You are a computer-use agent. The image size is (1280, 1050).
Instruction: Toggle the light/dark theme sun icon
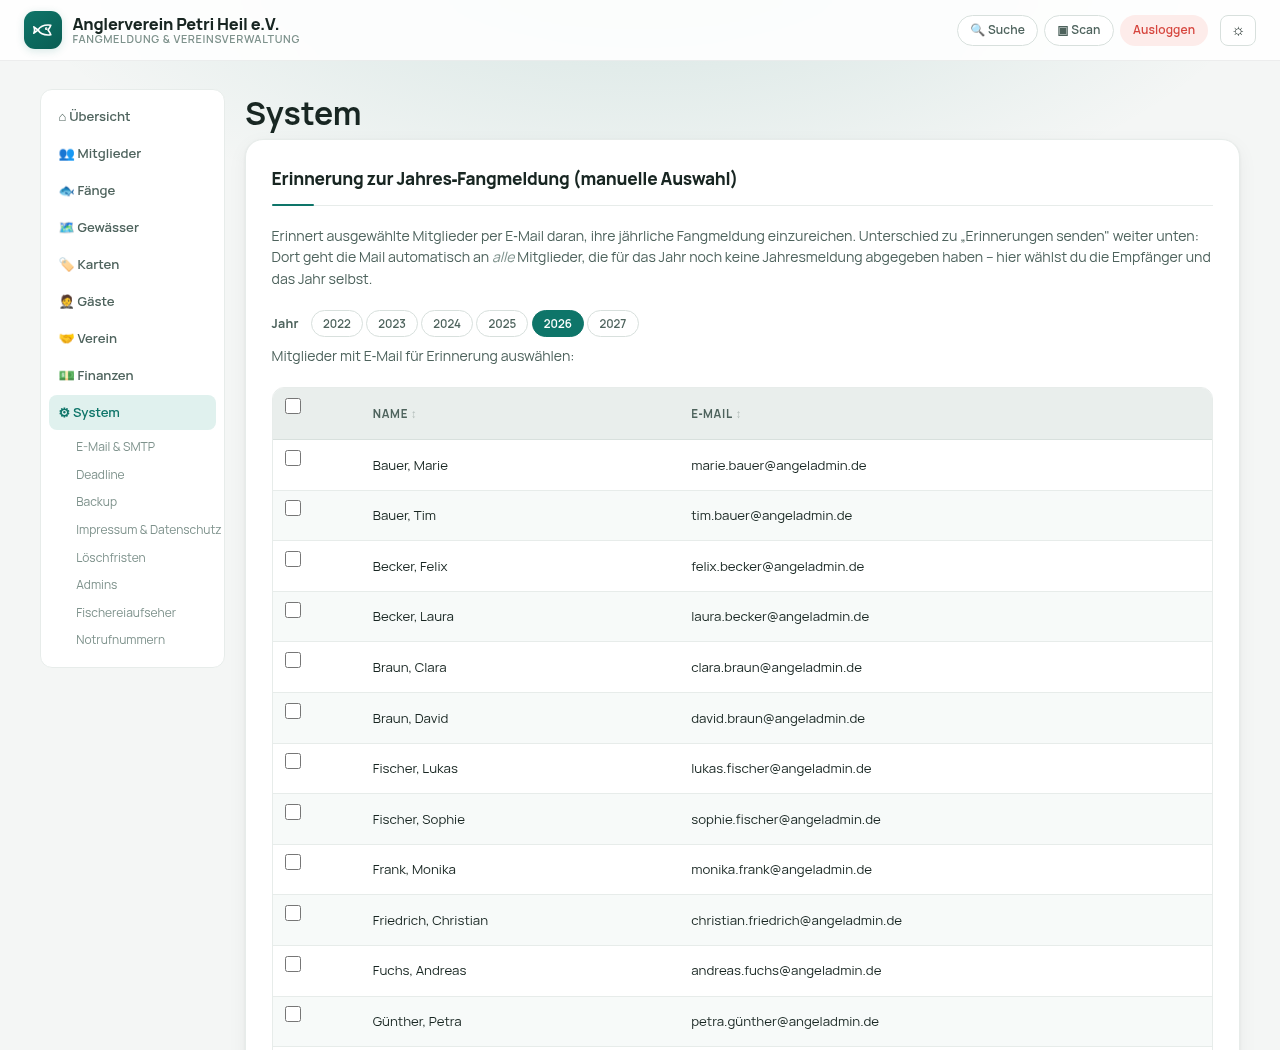1238,30
